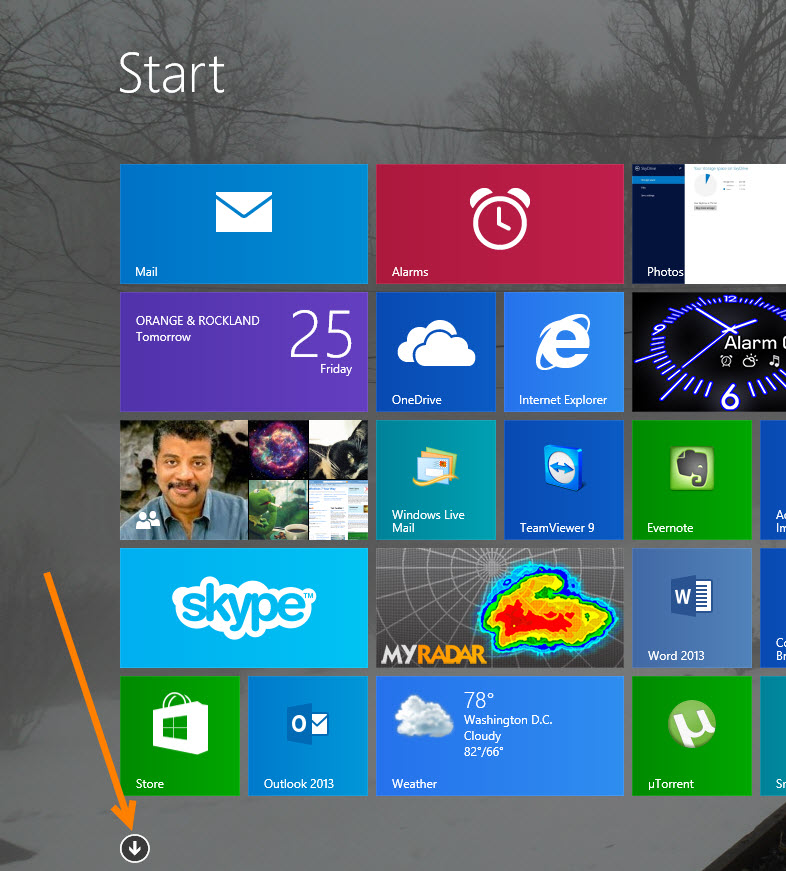Launch TeamViewer 9 tile
The image size is (786, 871).
tap(564, 480)
